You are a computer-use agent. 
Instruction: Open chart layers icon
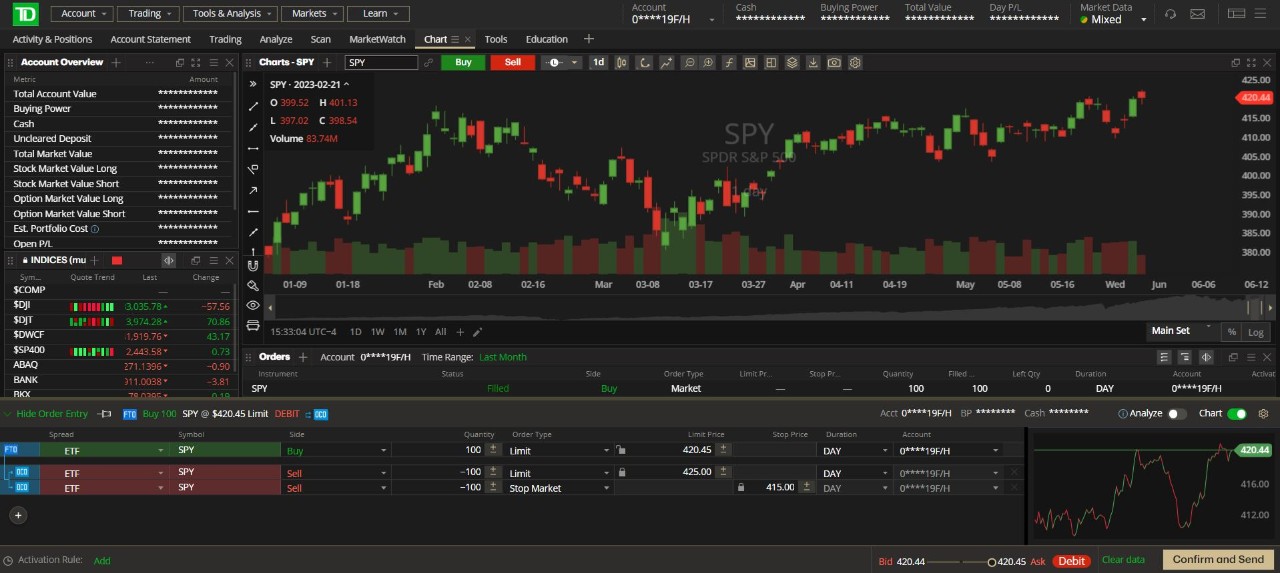tap(792, 62)
